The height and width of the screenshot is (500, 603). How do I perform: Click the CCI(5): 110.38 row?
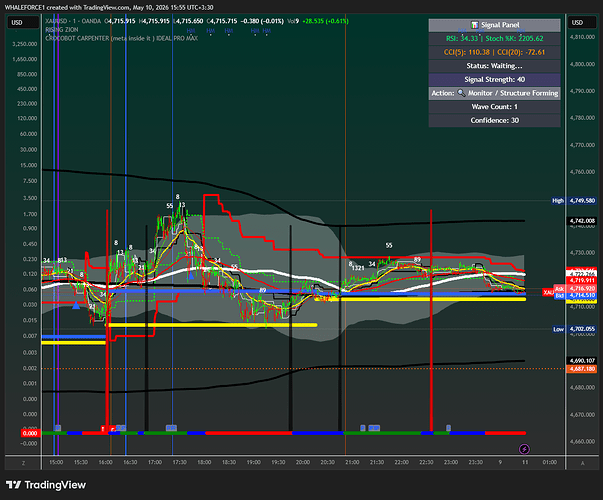(495, 52)
